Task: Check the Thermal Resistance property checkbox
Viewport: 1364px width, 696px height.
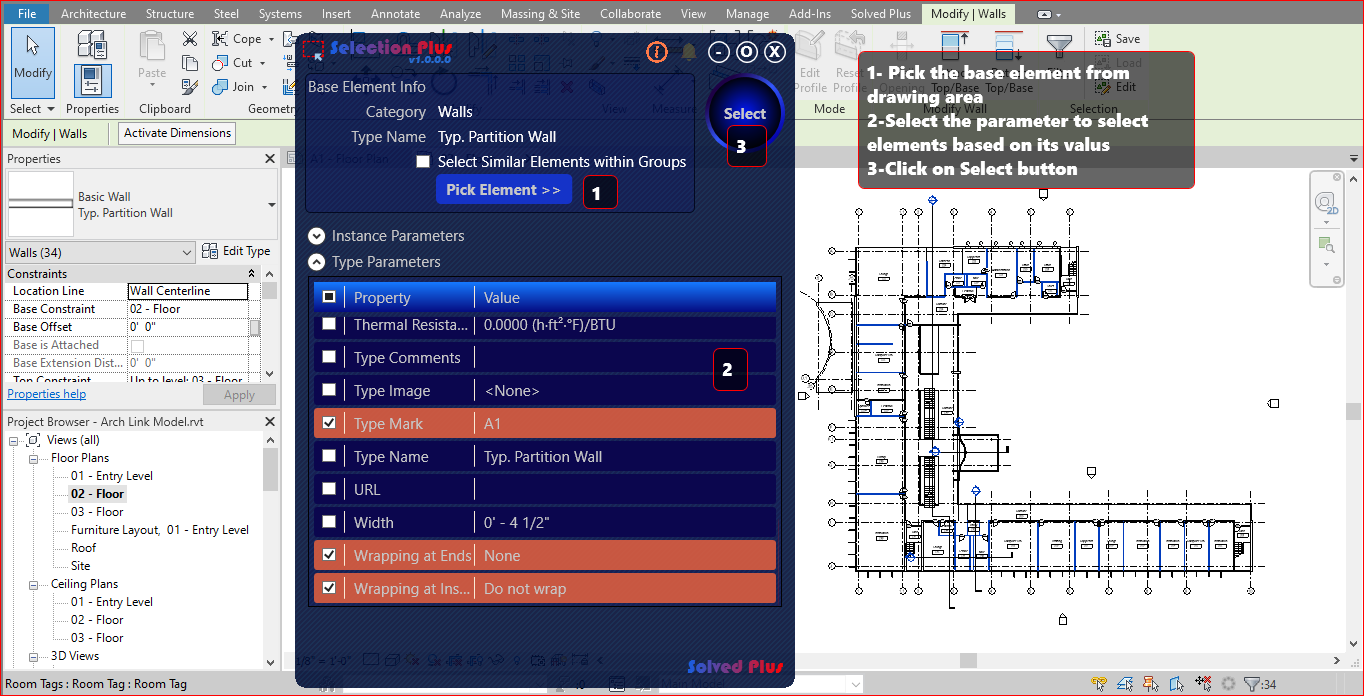Action: point(329,324)
